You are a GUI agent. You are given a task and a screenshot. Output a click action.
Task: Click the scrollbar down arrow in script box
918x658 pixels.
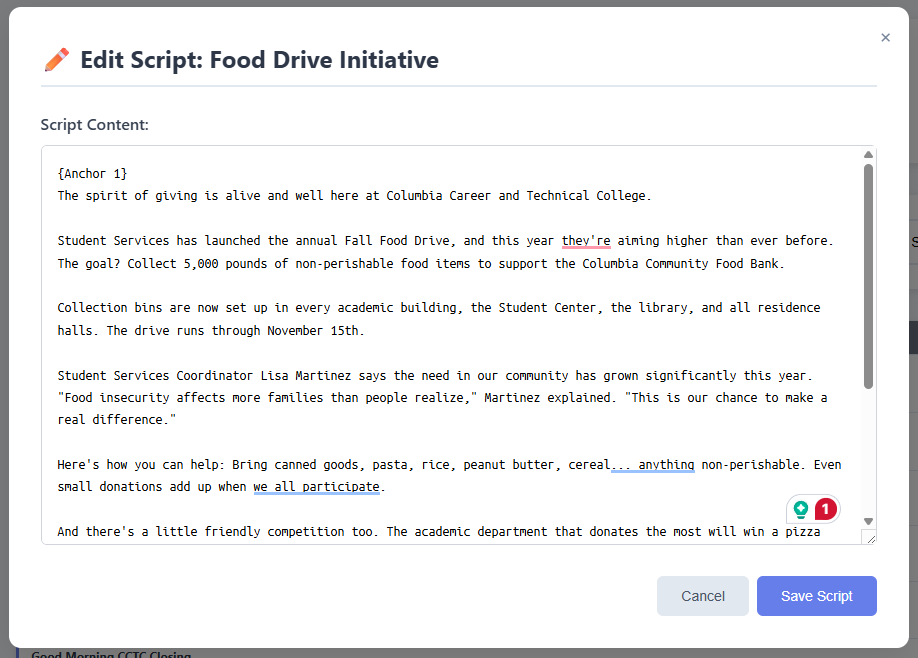[868, 521]
